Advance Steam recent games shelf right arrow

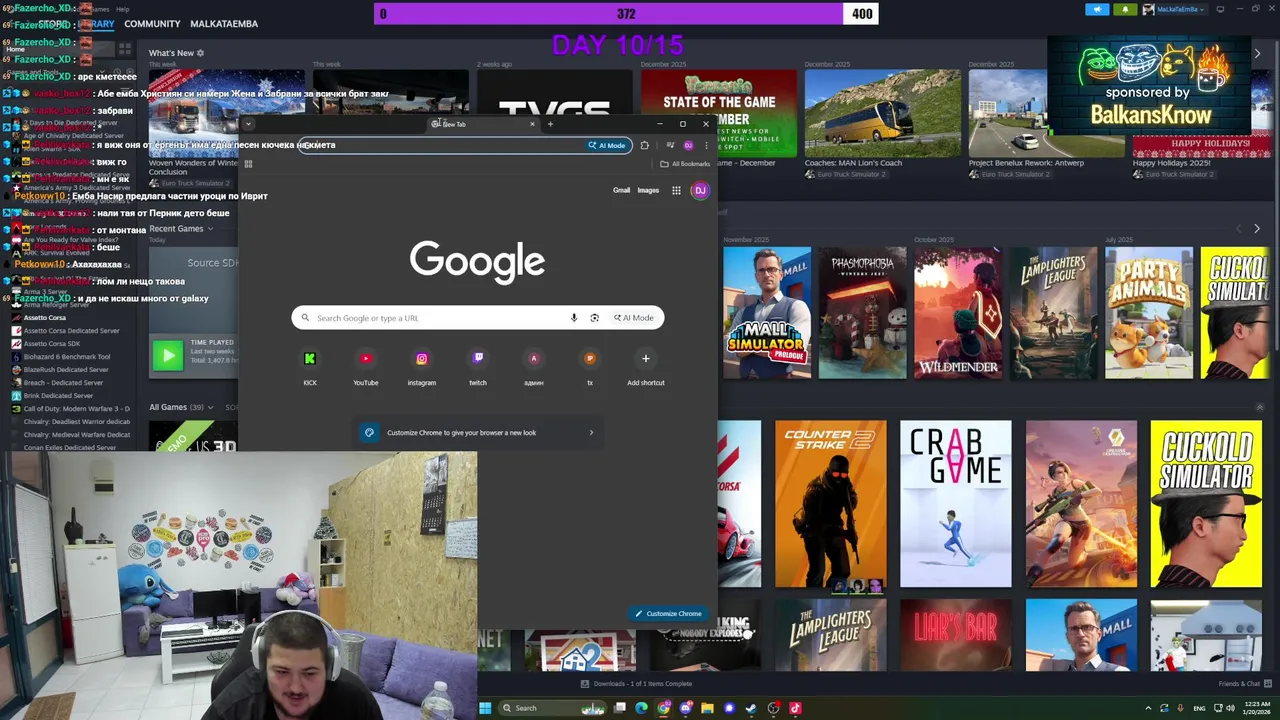pyautogui.click(x=1257, y=229)
